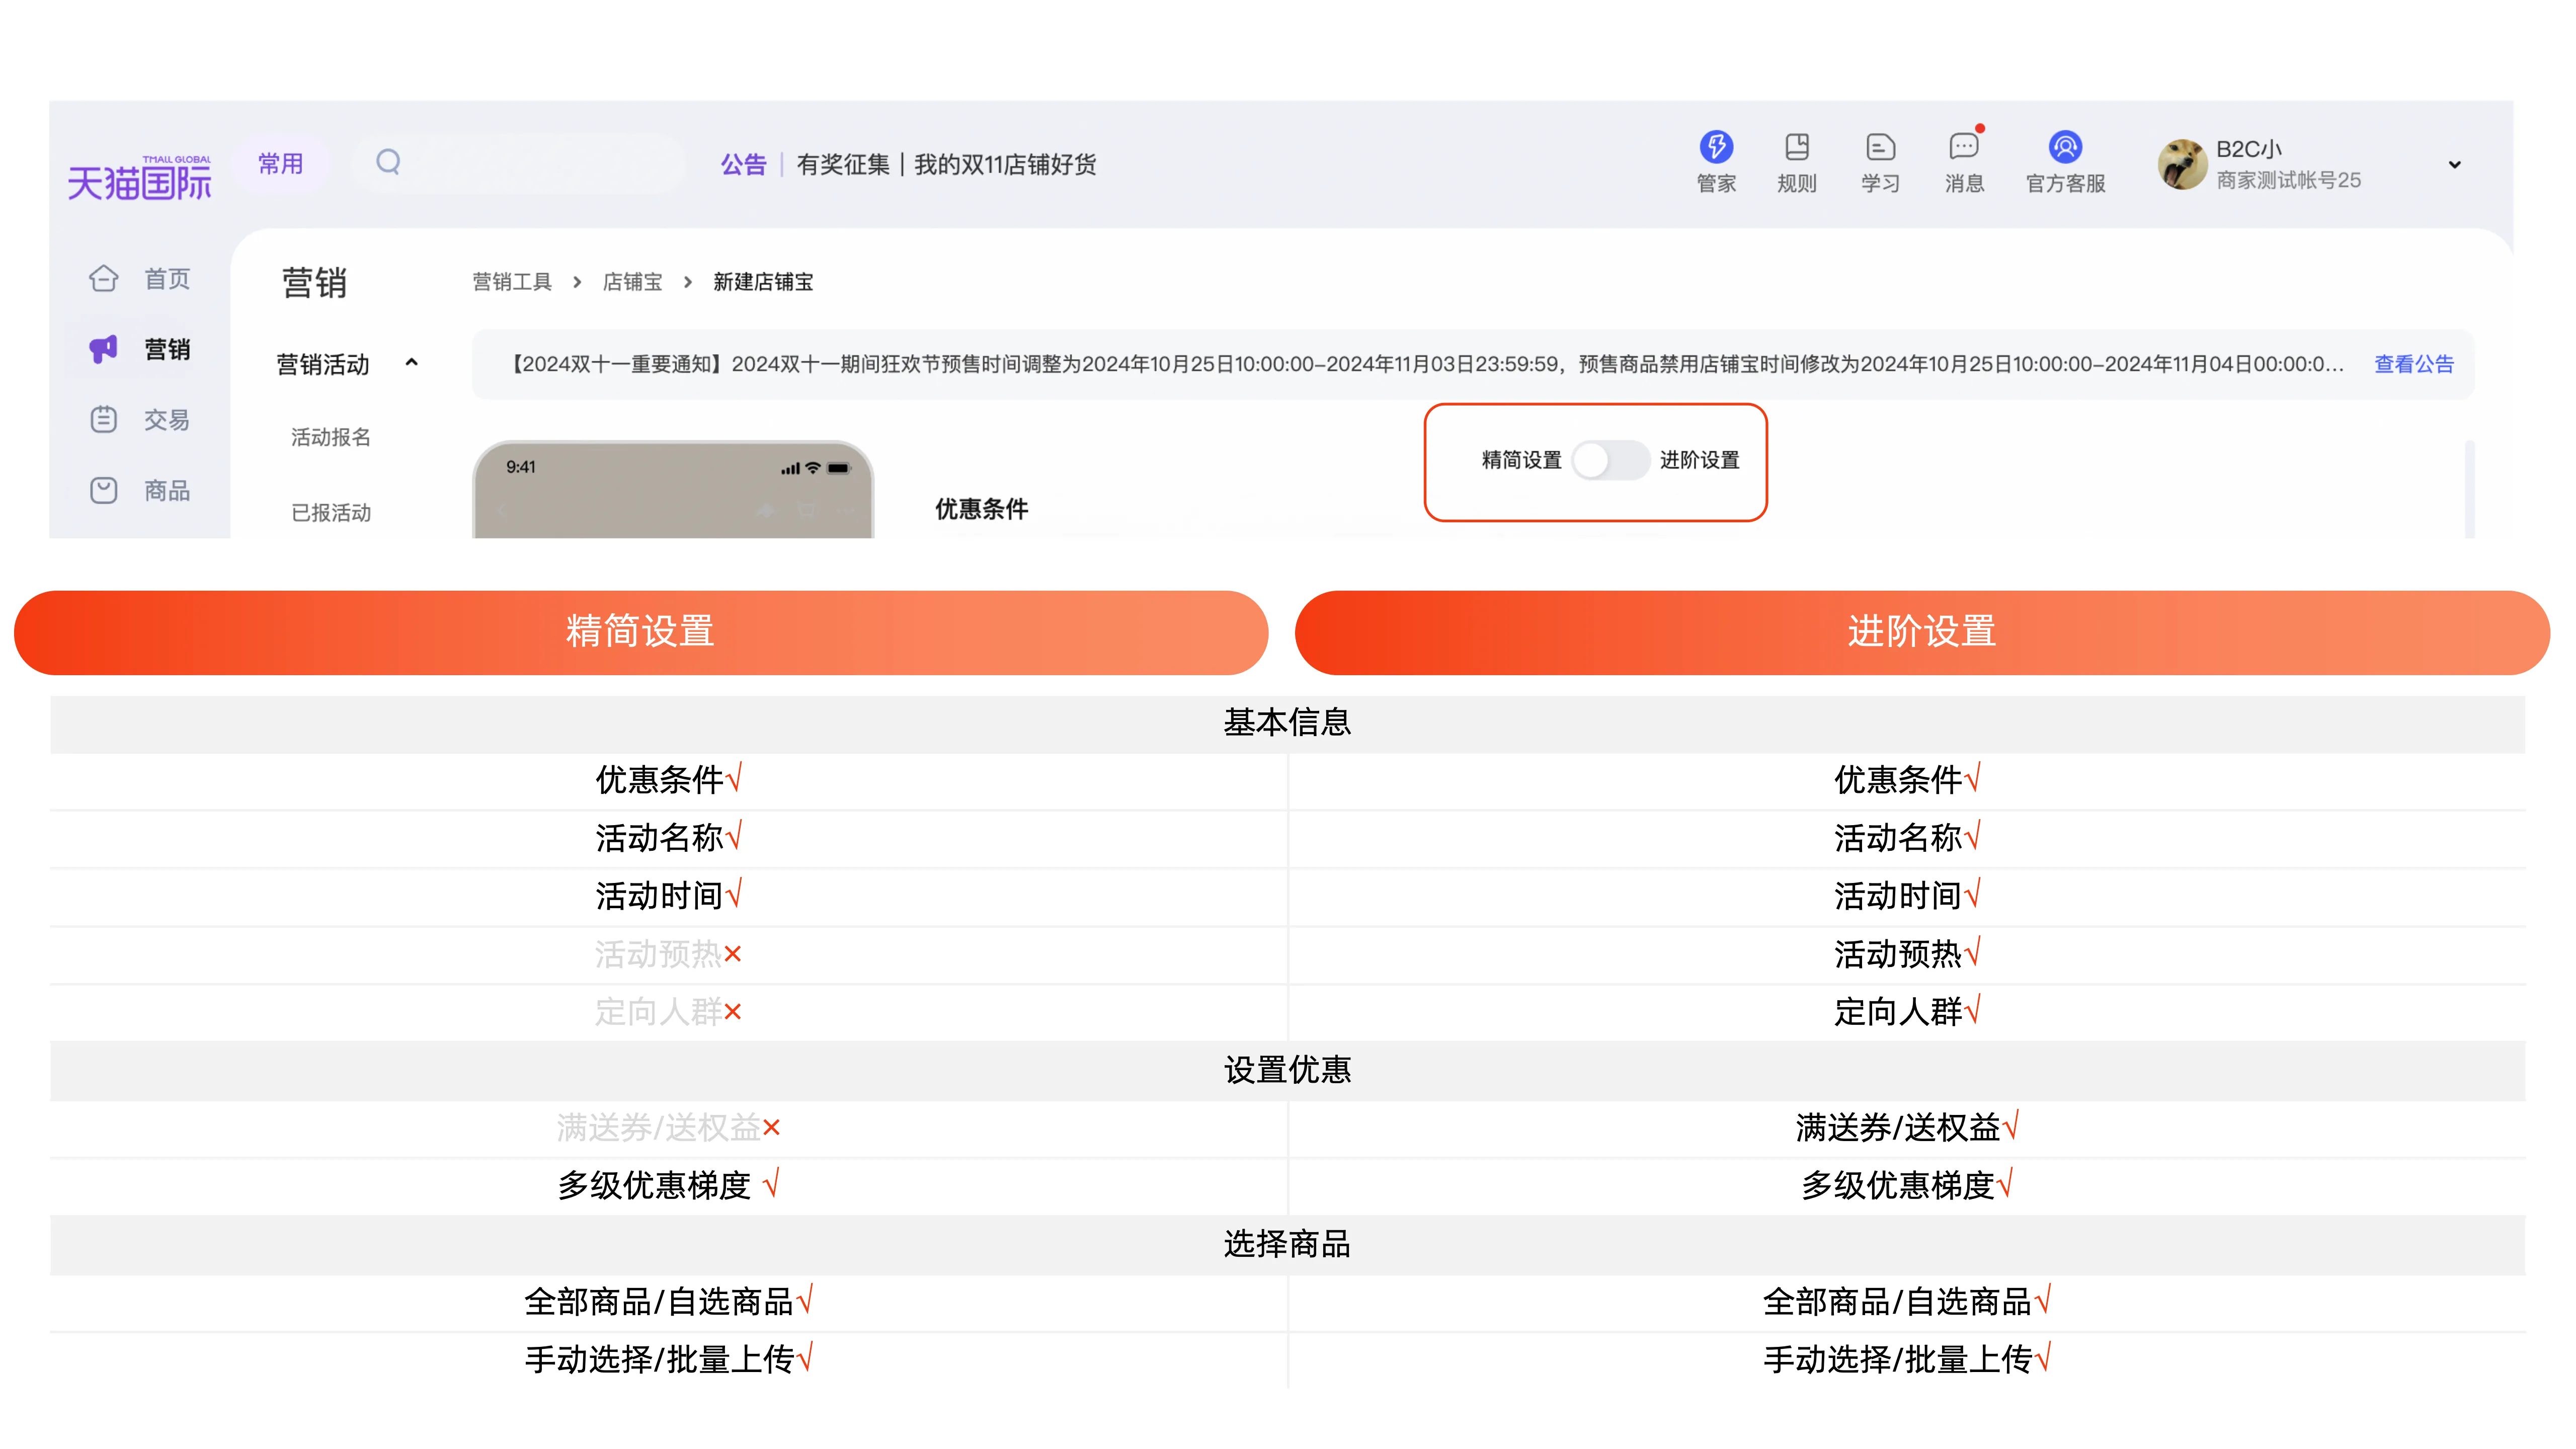Open announcement 有奖征集 我的双11店铺好货
The height and width of the screenshot is (1449, 2576).
coord(946,164)
